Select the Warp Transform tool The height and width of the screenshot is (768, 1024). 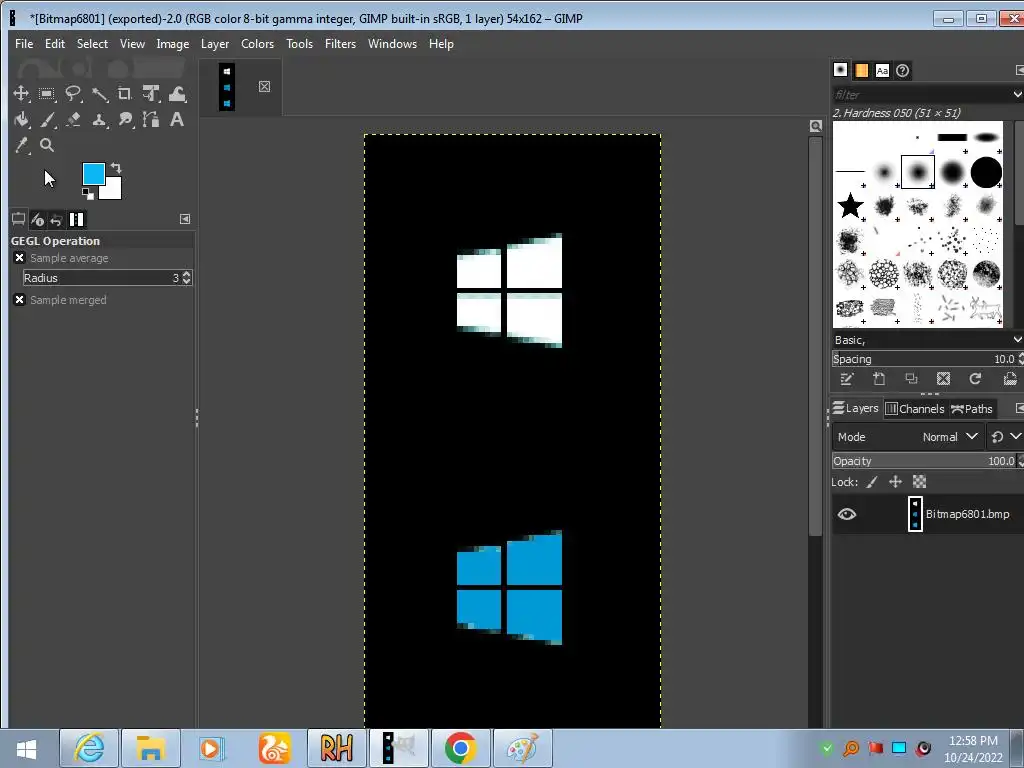coord(177,94)
